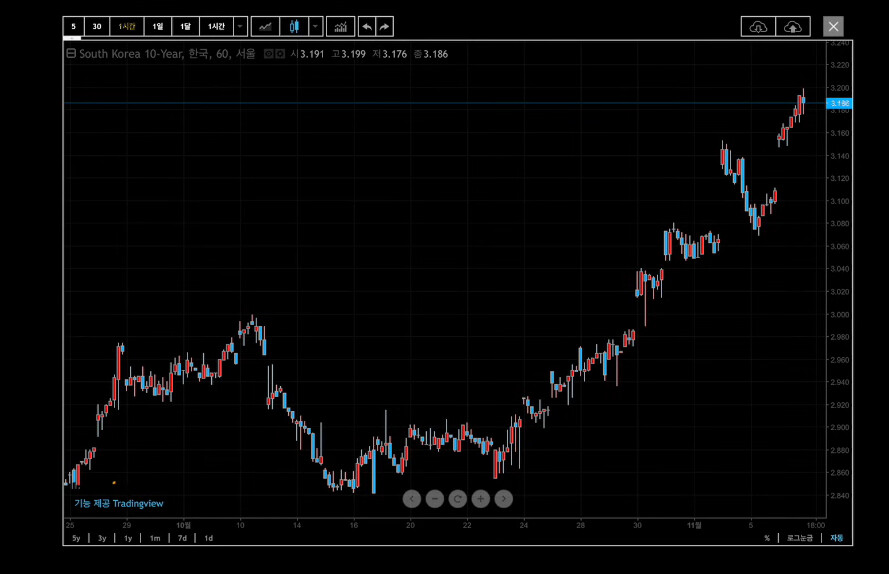The width and height of the screenshot is (889, 574).
Task: Click the 10월 time axis label
Action: (x=183, y=525)
